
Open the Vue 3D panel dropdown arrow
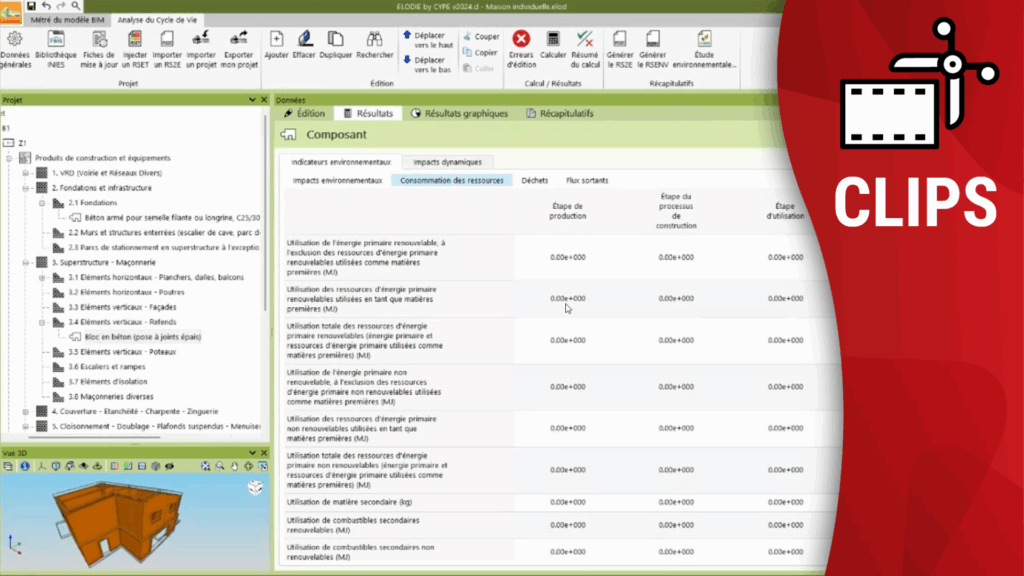(253, 453)
